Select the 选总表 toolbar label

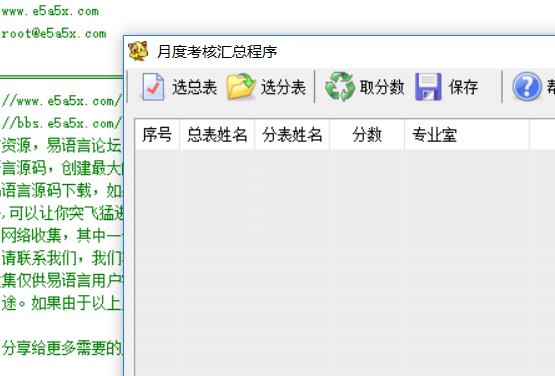194,87
